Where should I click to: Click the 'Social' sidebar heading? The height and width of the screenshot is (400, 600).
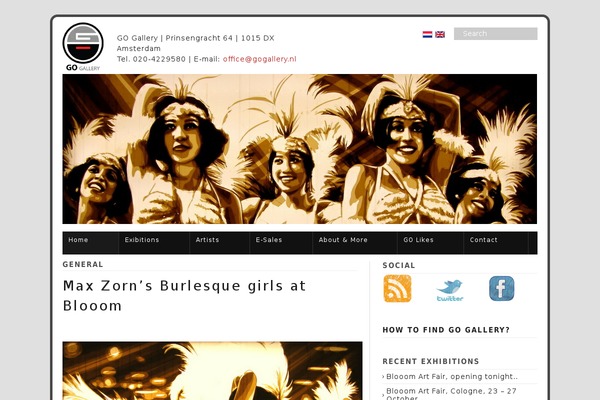point(399,266)
